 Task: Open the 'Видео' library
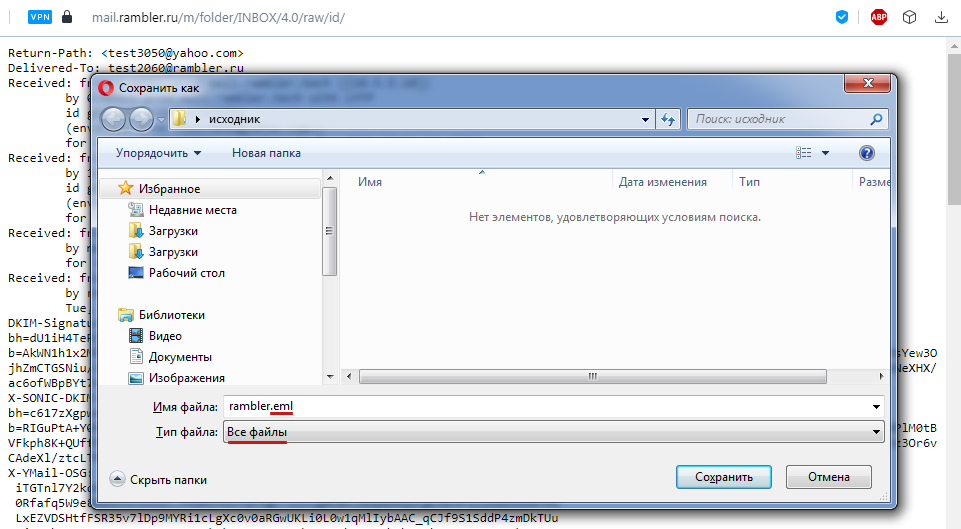[165, 336]
